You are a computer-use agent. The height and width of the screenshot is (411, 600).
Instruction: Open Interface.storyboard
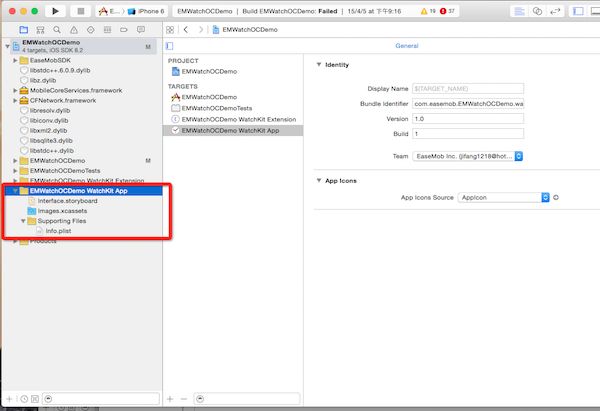click(x=67, y=201)
